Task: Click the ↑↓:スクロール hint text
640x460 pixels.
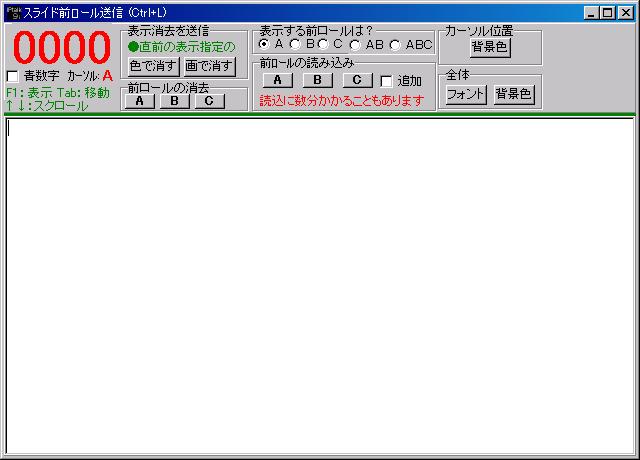Action: [47, 106]
